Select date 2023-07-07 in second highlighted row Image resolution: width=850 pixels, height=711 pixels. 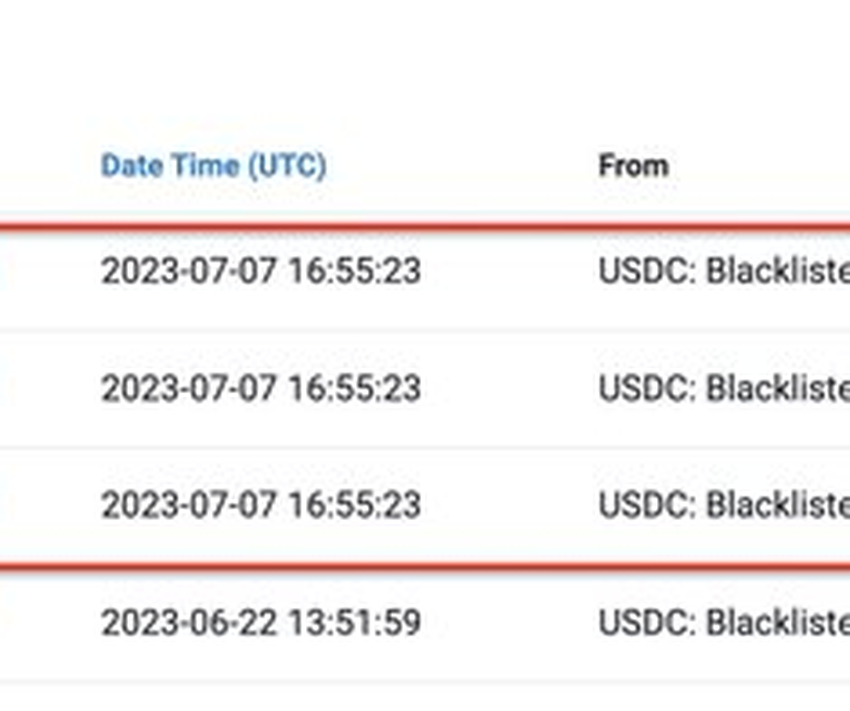[x=188, y=388]
